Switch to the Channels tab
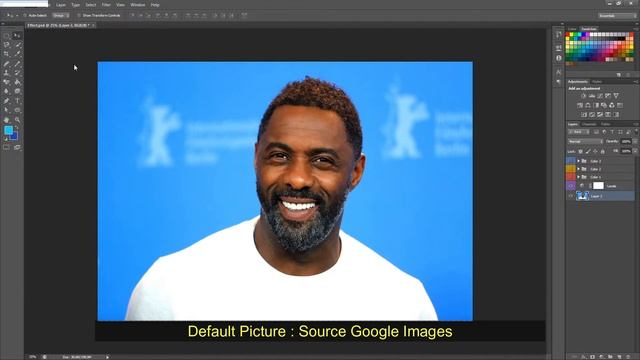This screenshot has width=640, height=360. pyautogui.click(x=589, y=124)
